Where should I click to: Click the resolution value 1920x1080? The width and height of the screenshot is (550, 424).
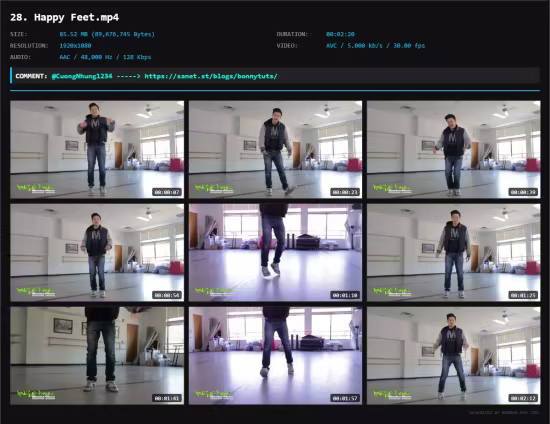75,46
